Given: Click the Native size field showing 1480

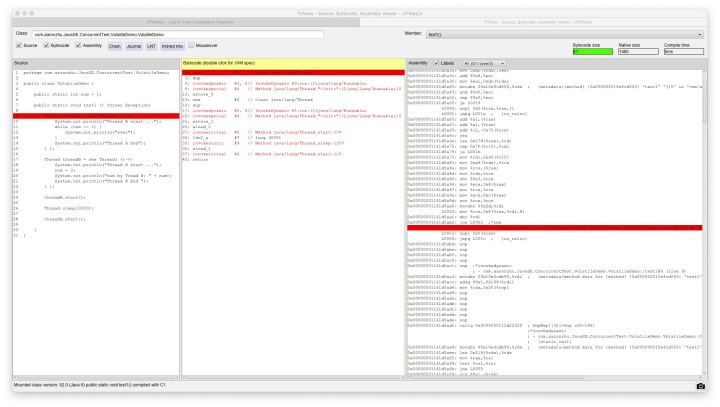Looking at the screenshot, I should tap(638, 52).
